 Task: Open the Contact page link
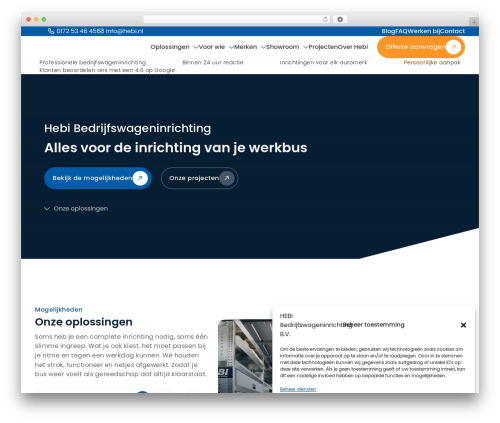(452, 31)
